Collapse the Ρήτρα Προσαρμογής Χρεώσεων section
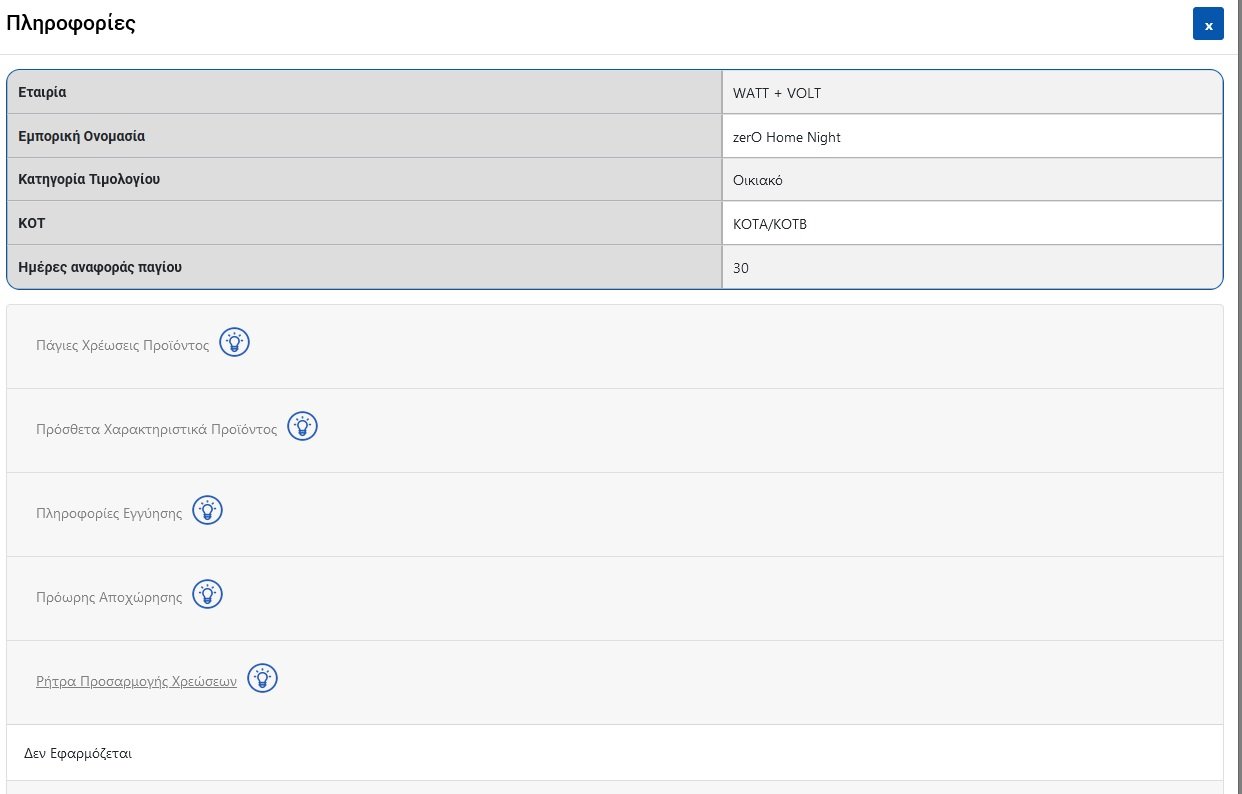This screenshot has width=1242, height=794. click(x=136, y=681)
